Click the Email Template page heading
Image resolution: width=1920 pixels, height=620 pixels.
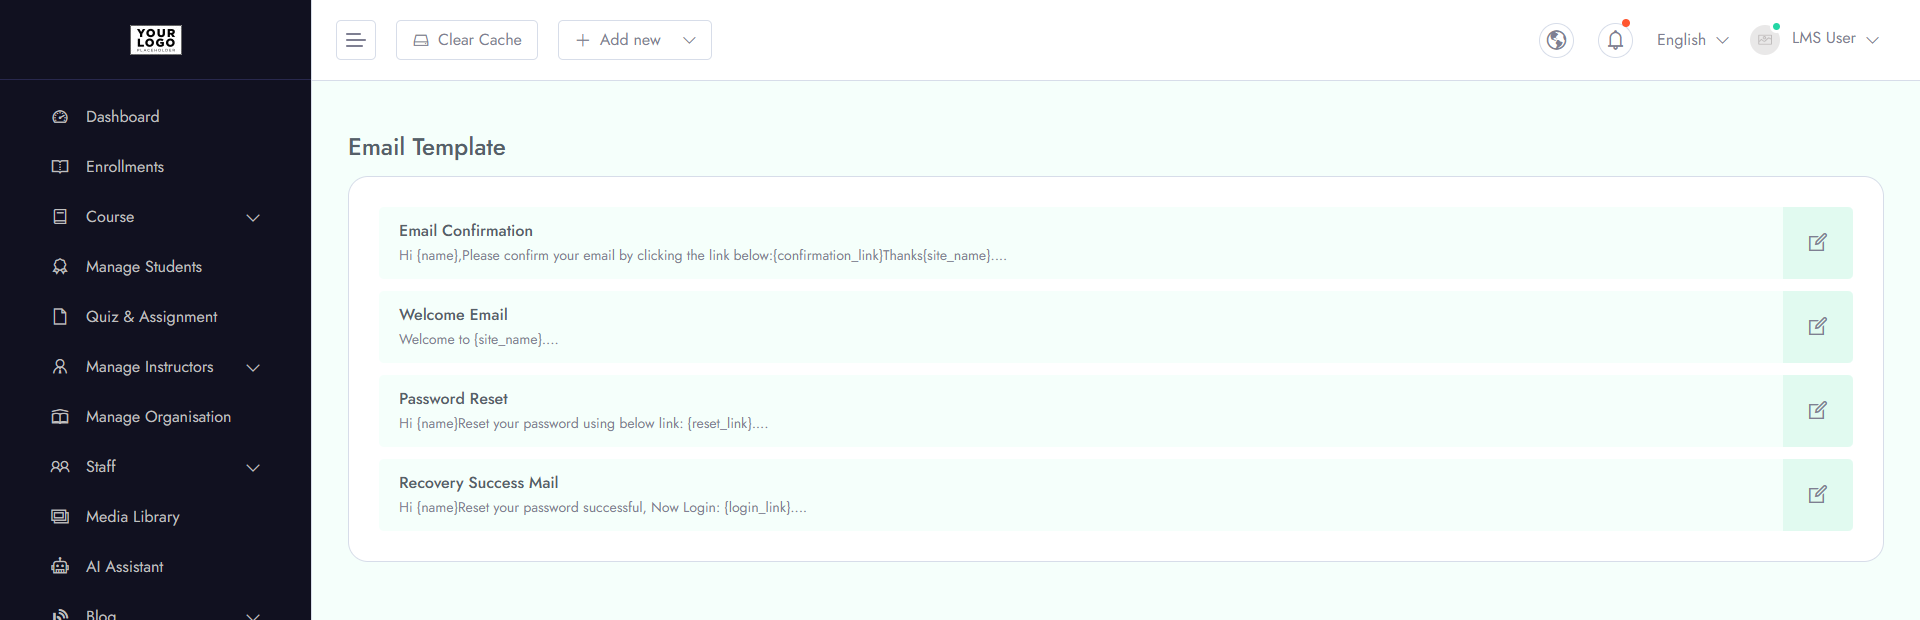pyautogui.click(x=427, y=147)
